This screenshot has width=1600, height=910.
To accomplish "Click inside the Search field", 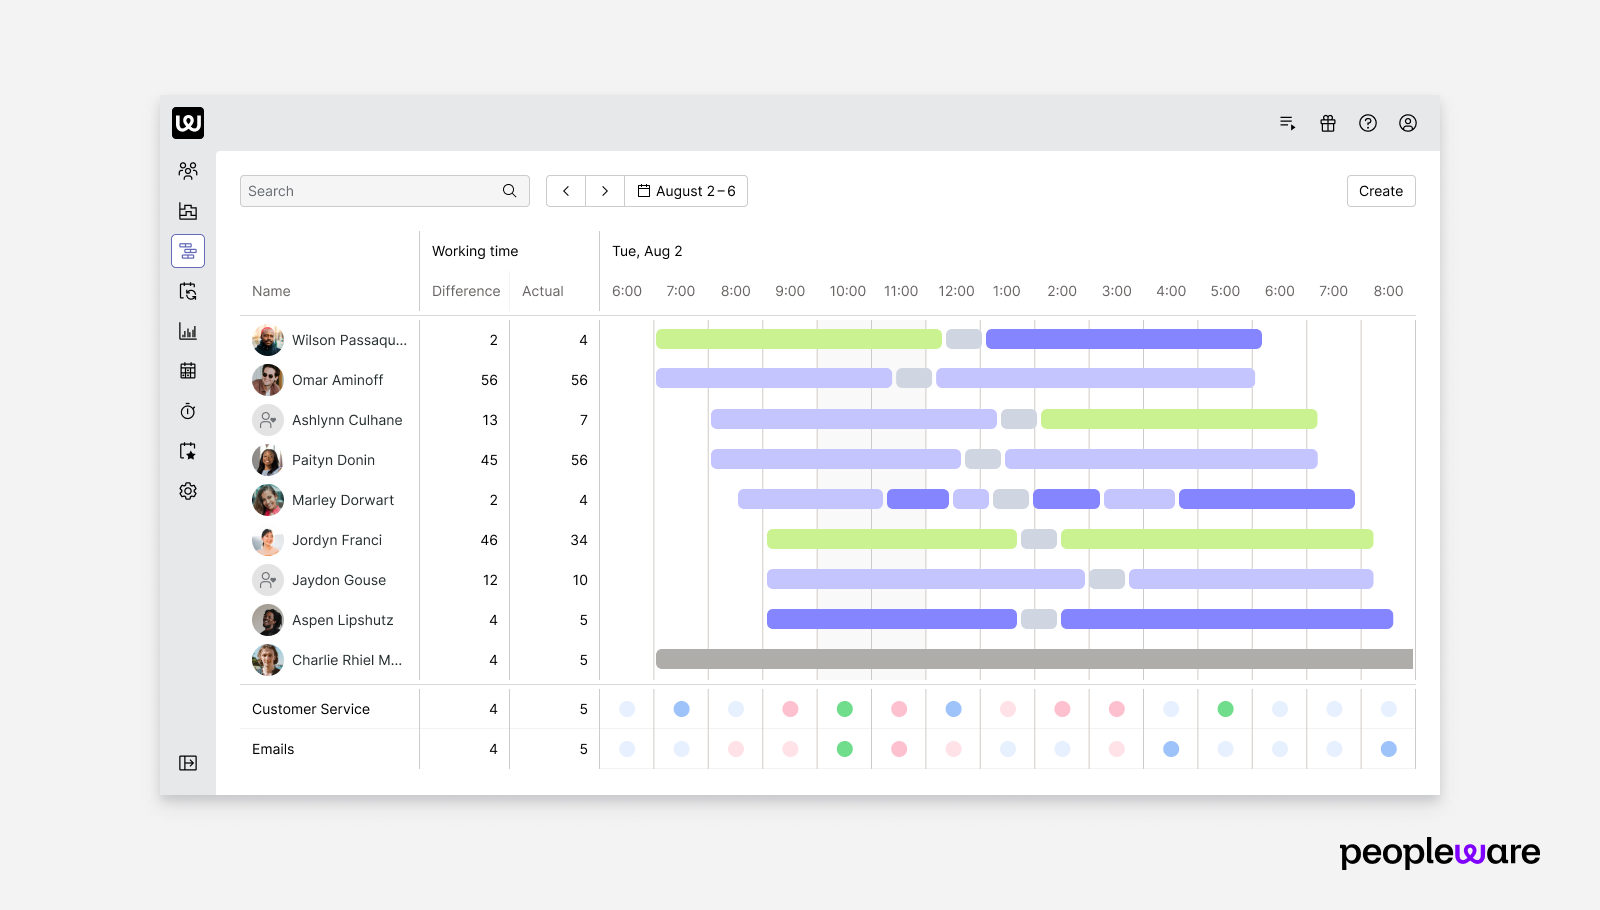I will [370, 190].
